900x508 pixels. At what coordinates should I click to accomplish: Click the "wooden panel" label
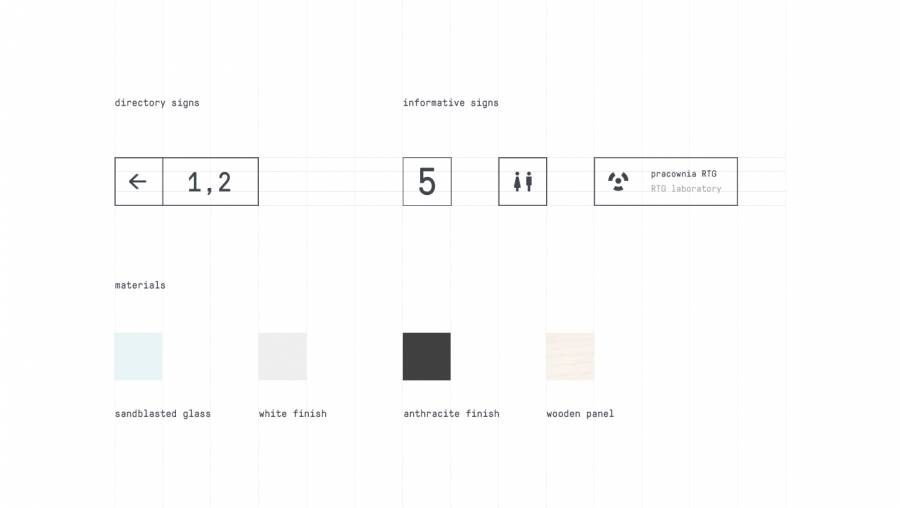(580, 414)
